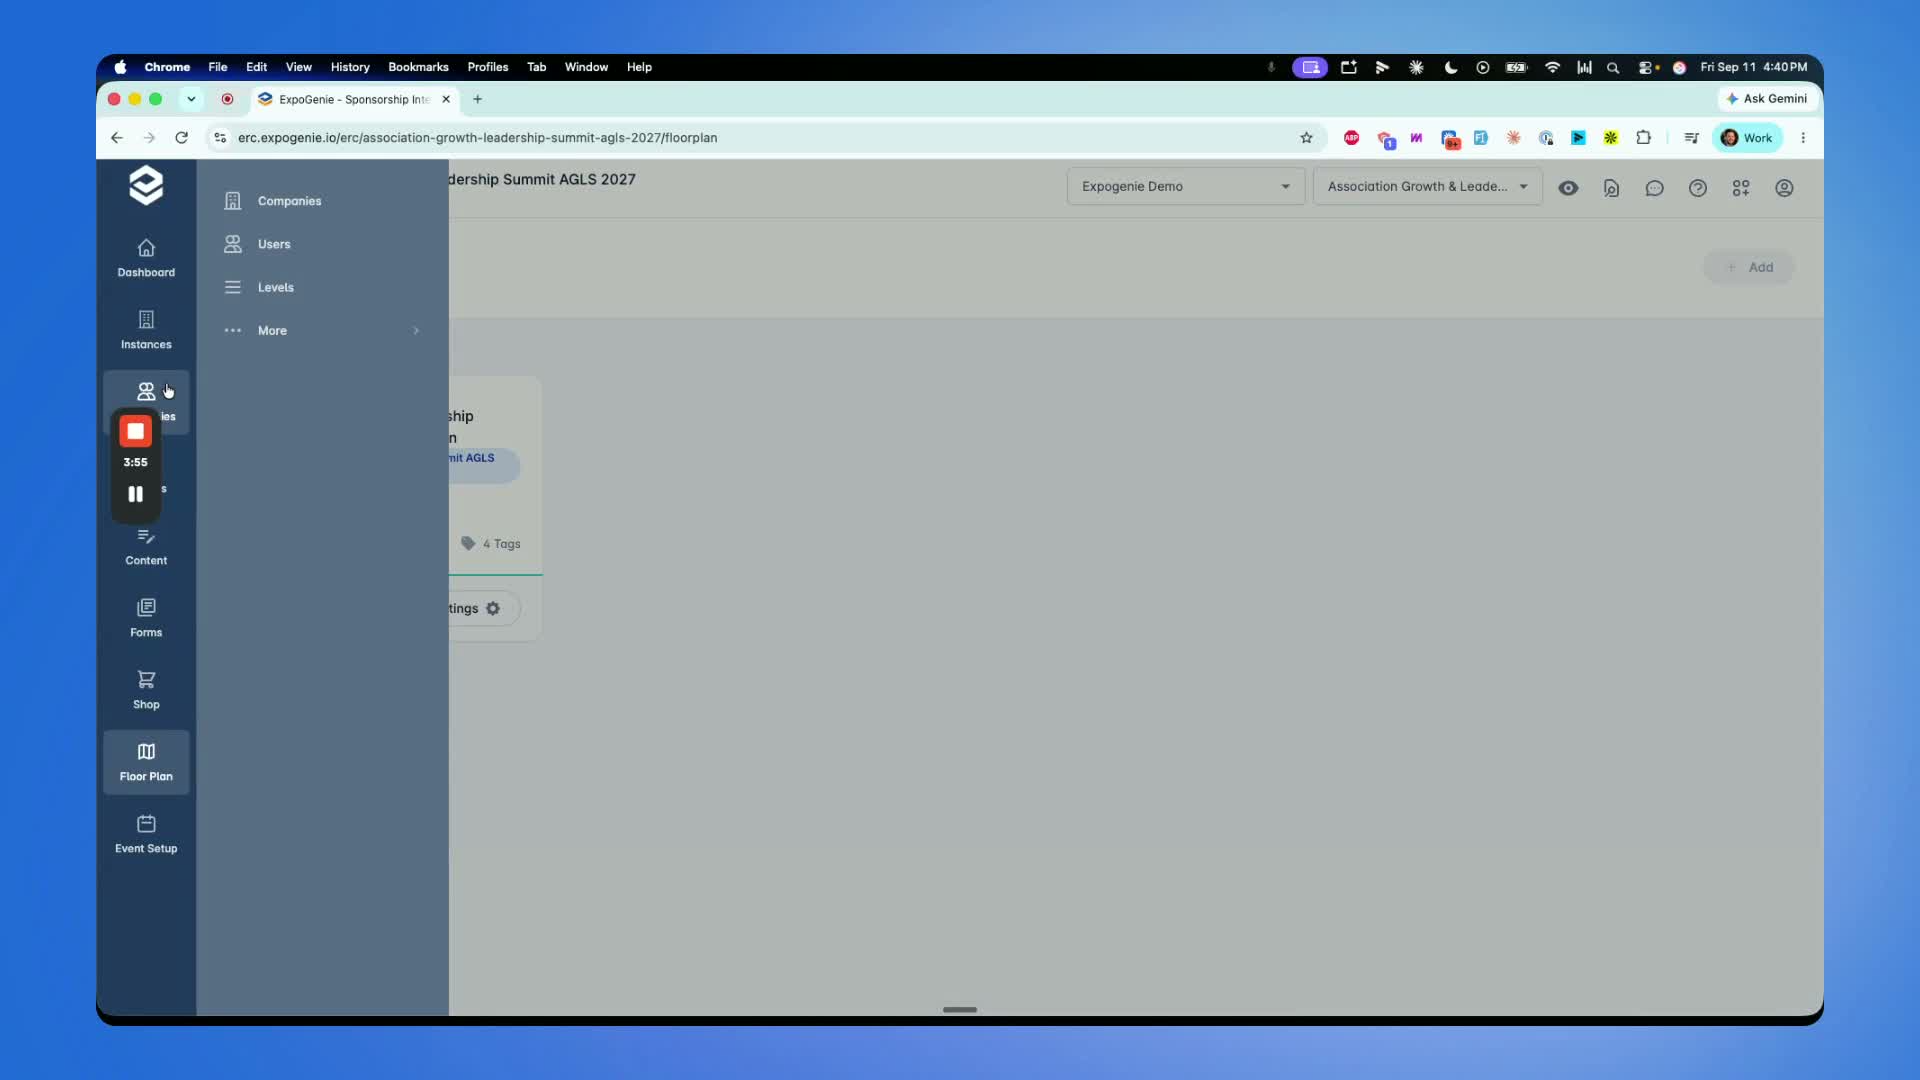Image resolution: width=1920 pixels, height=1080 pixels.
Task: Open the chat messages icon
Action: click(1654, 188)
